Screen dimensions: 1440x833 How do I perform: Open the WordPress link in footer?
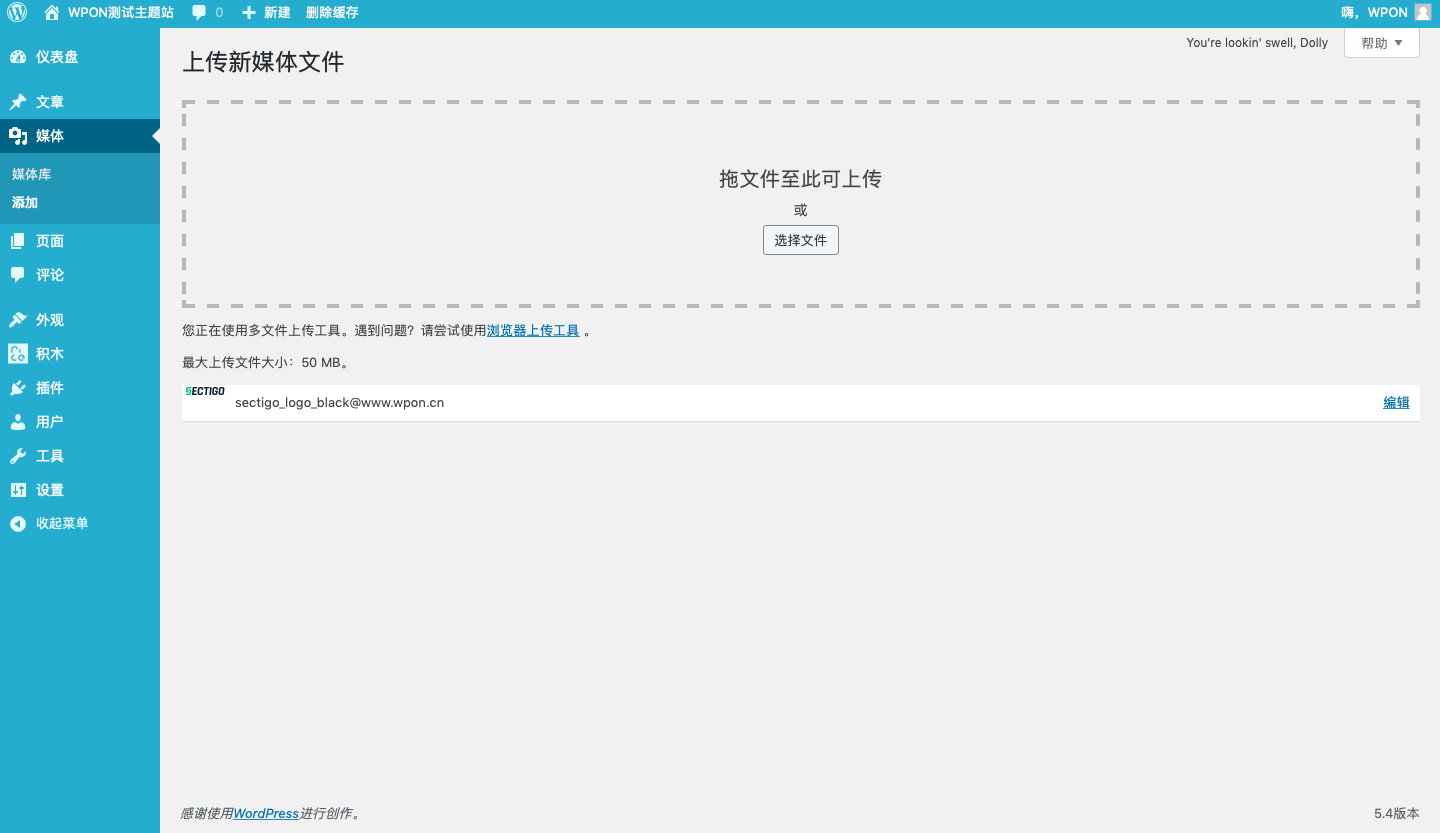point(266,814)
